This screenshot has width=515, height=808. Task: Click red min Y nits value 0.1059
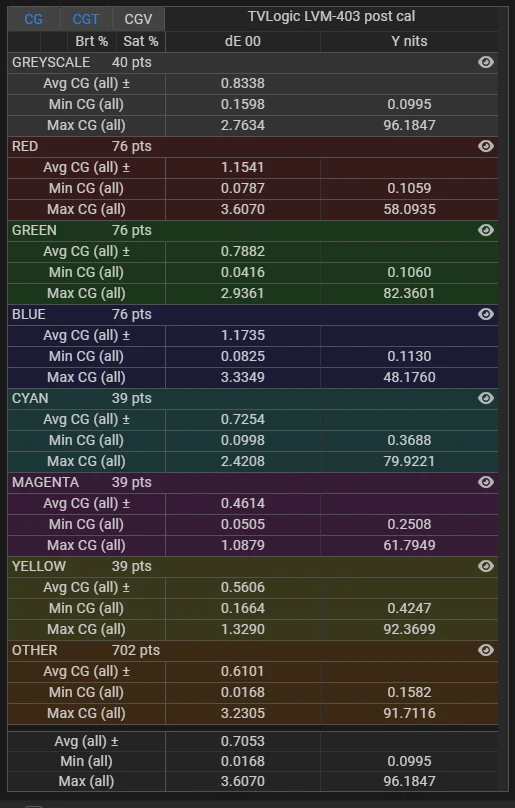click(x=409, y=189)
